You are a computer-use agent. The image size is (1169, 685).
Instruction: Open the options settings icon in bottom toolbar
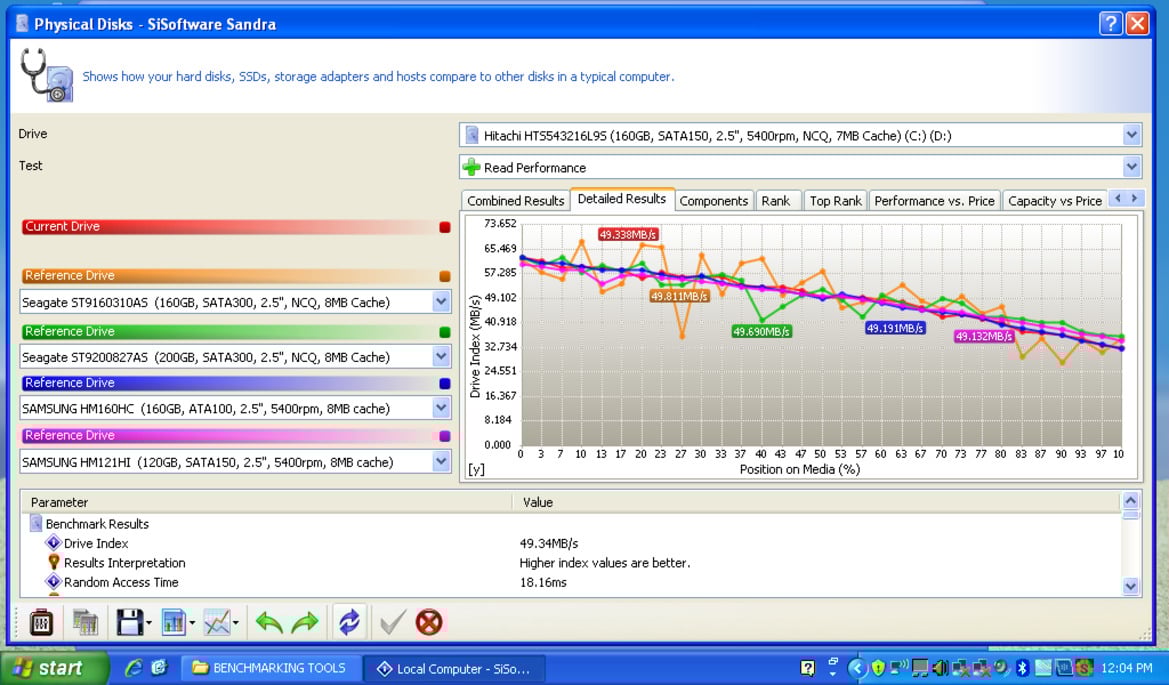pyautogui.click(x=40, y=622)
